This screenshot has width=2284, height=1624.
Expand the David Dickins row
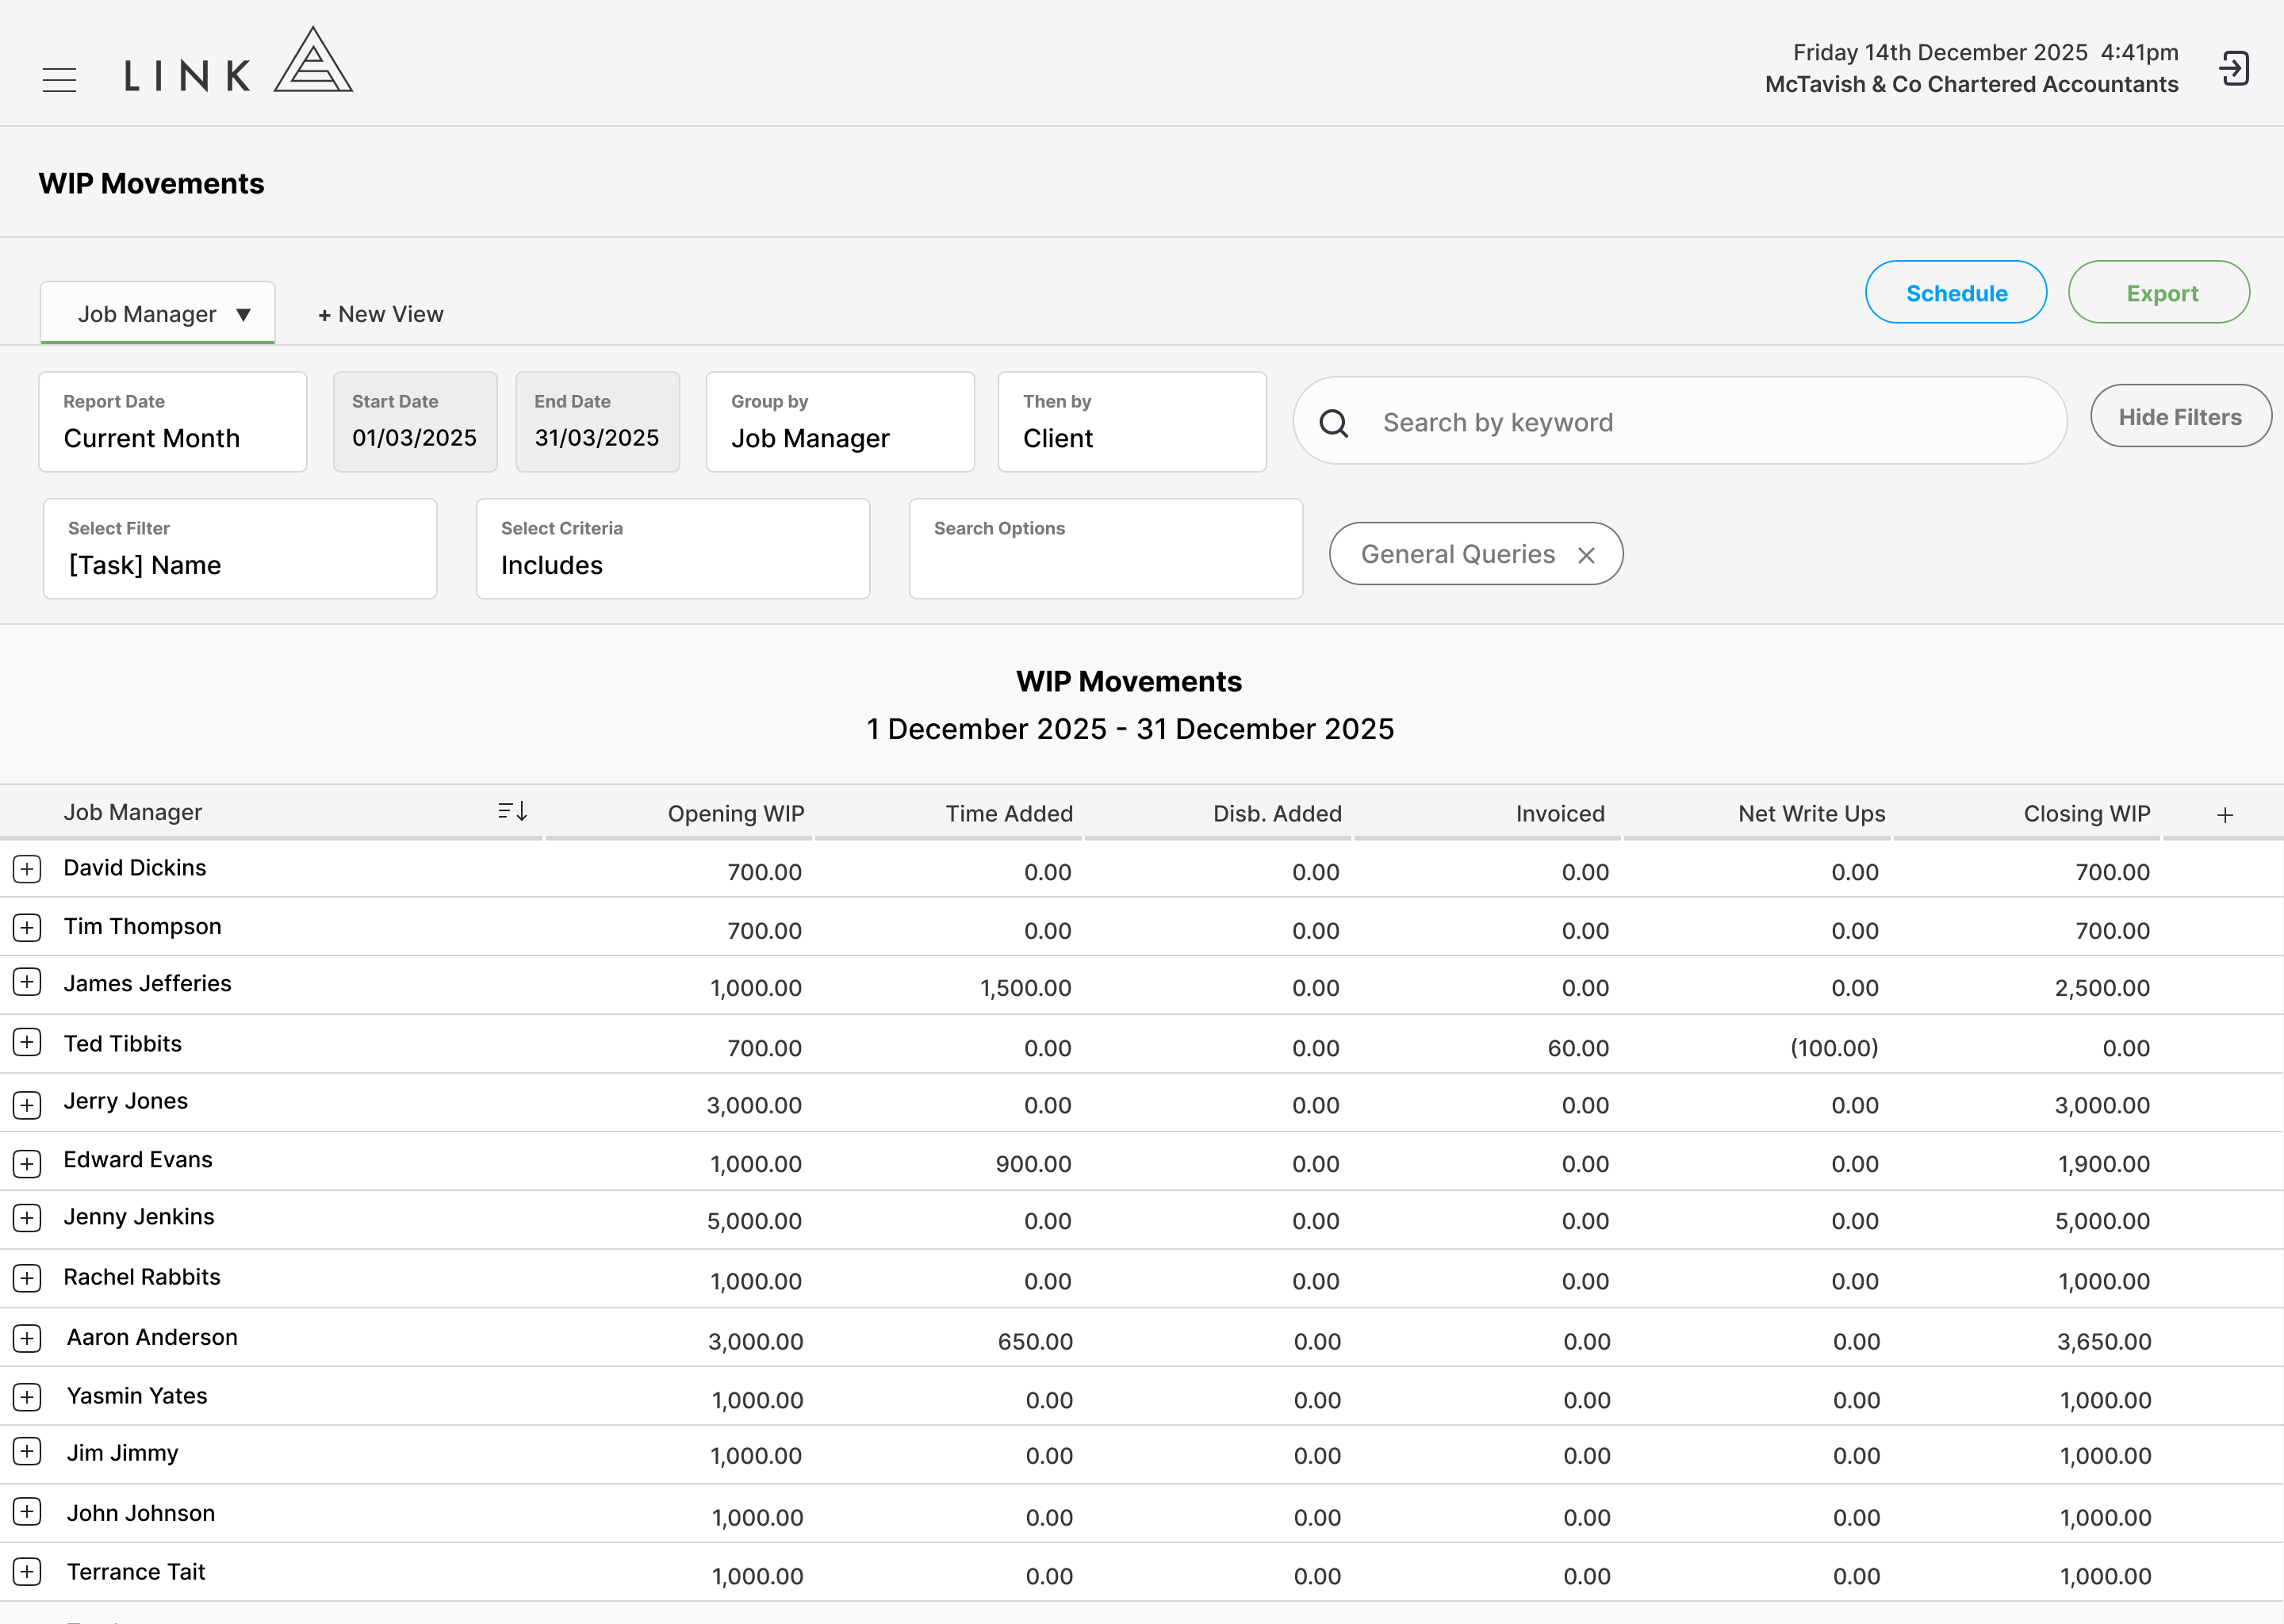27,868
